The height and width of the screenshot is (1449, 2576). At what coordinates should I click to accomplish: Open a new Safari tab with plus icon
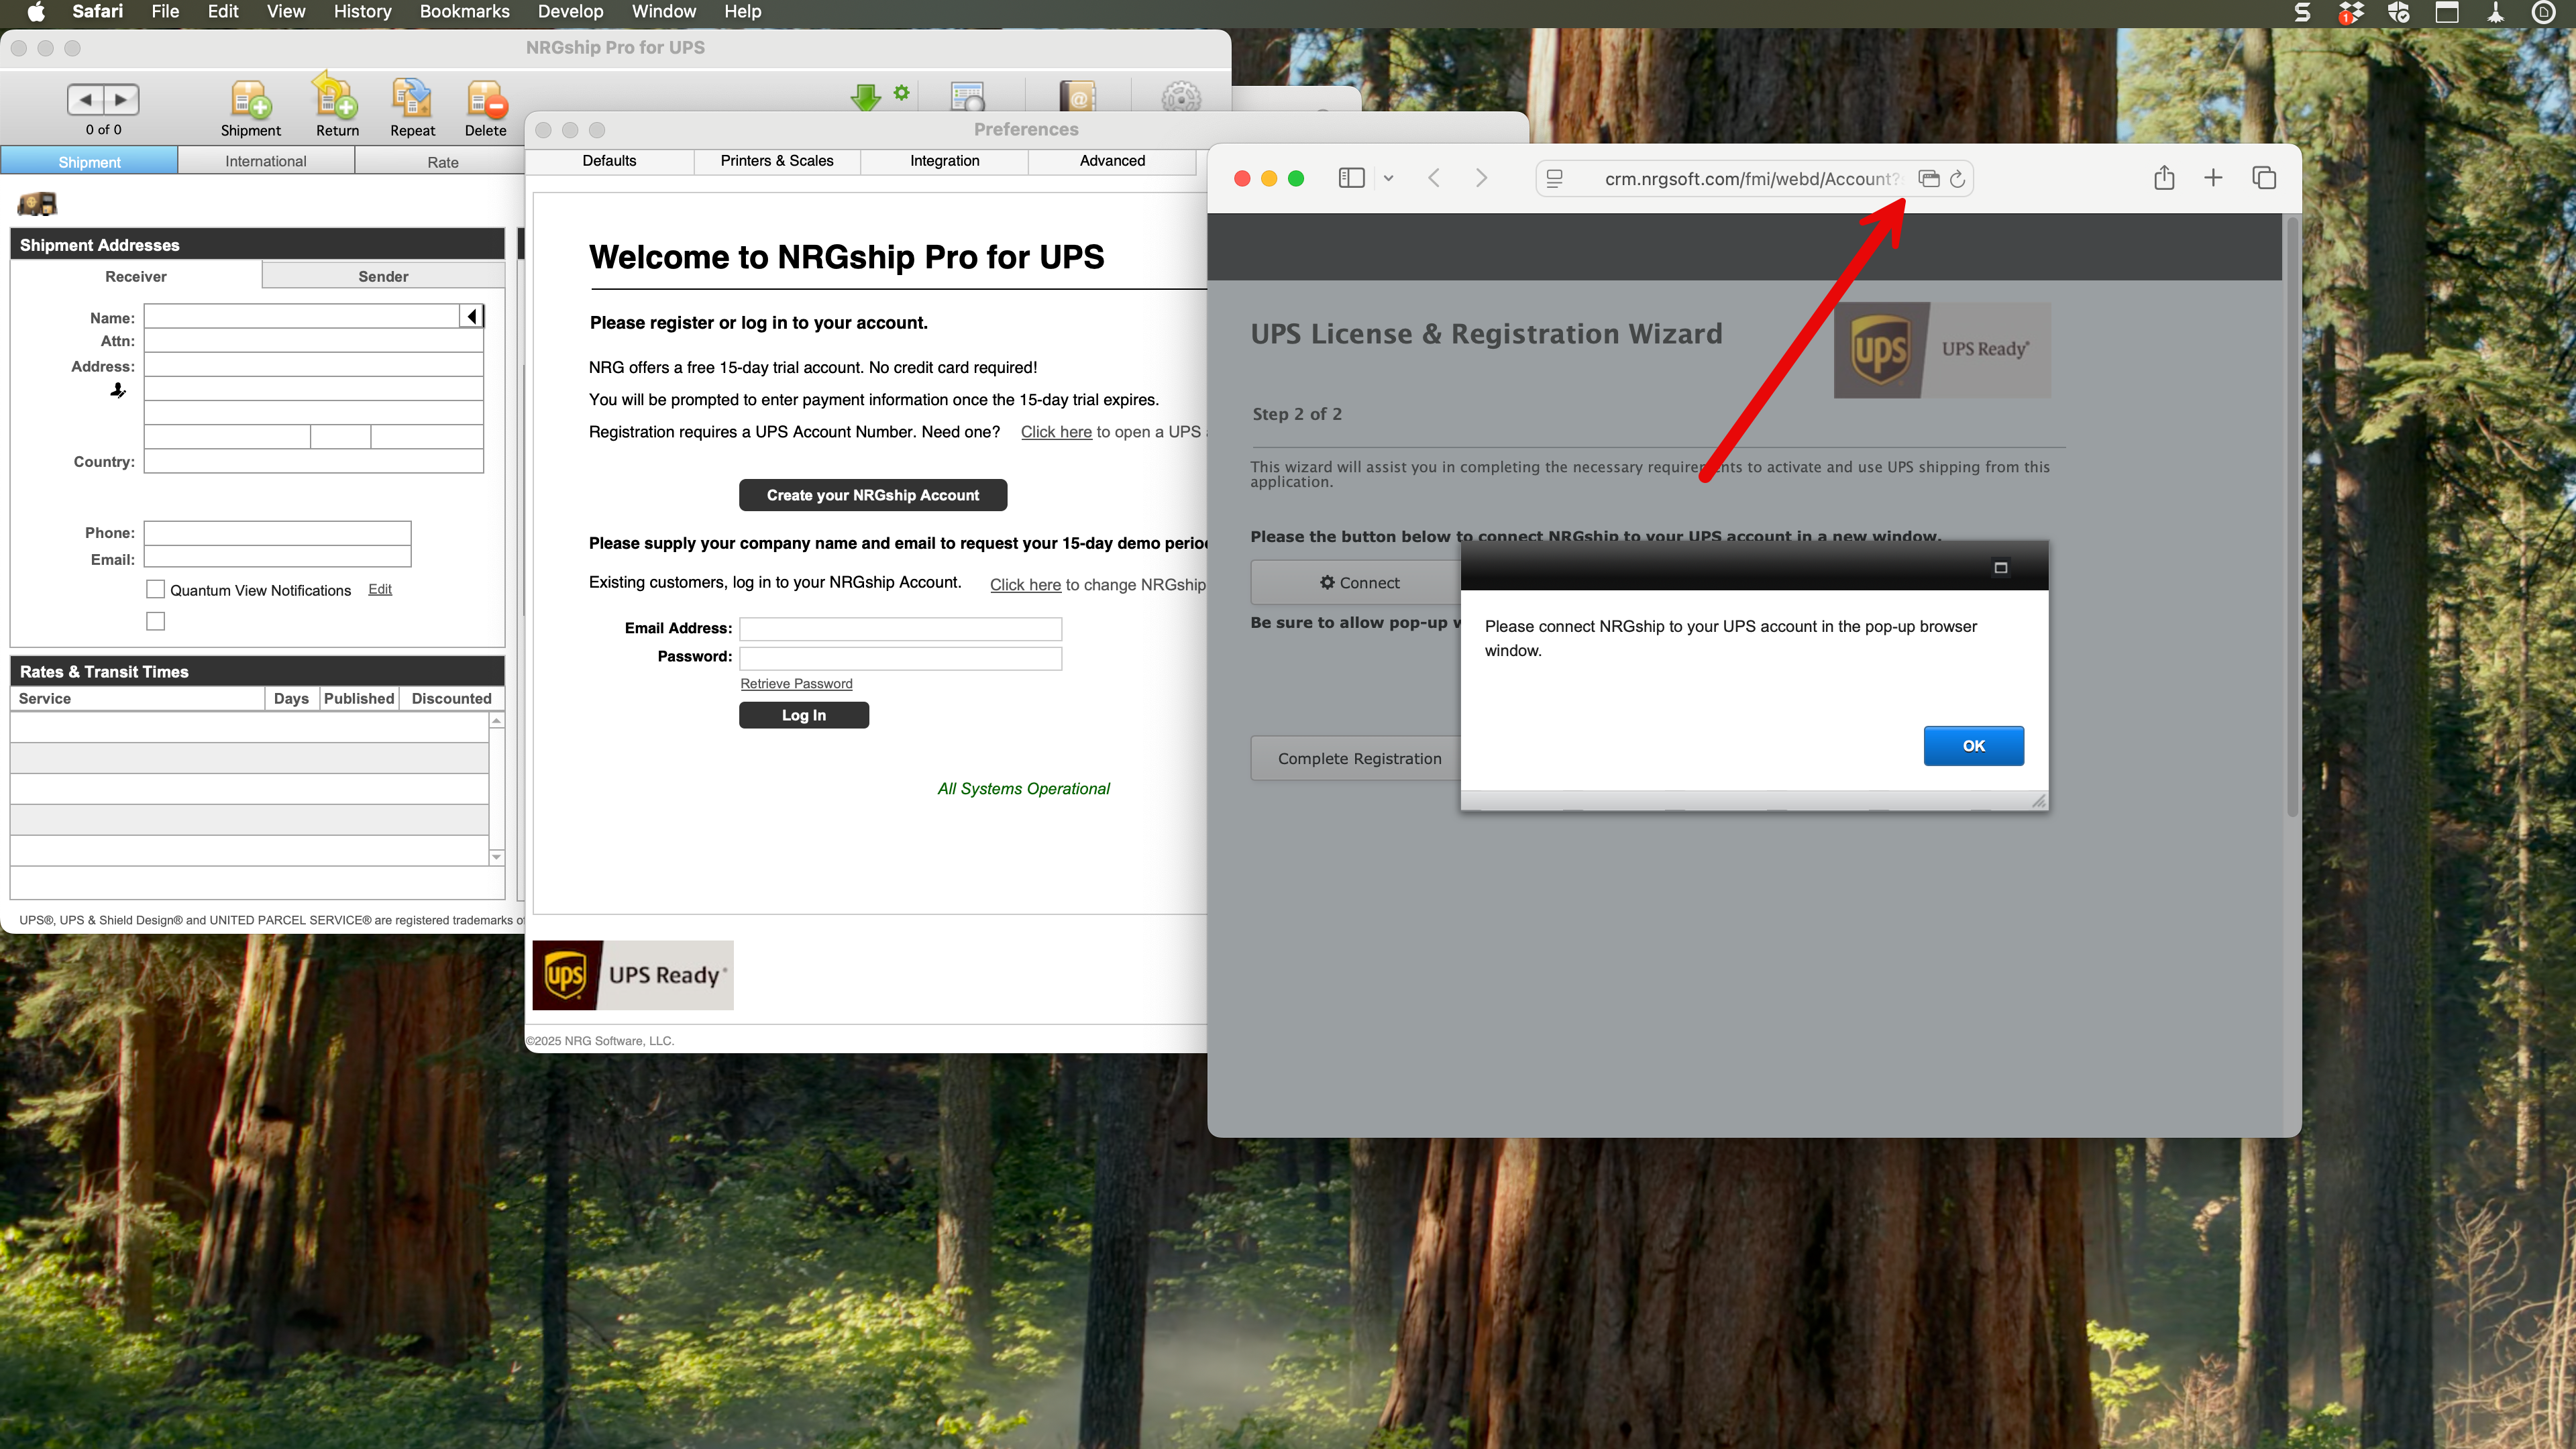point(2213,178)
